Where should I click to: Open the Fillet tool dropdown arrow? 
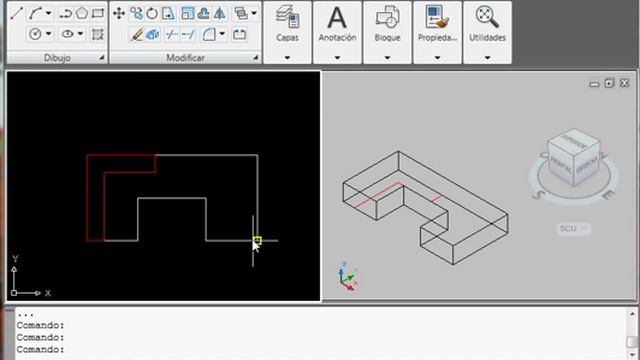pyautogui.click(x=222, y=34)
